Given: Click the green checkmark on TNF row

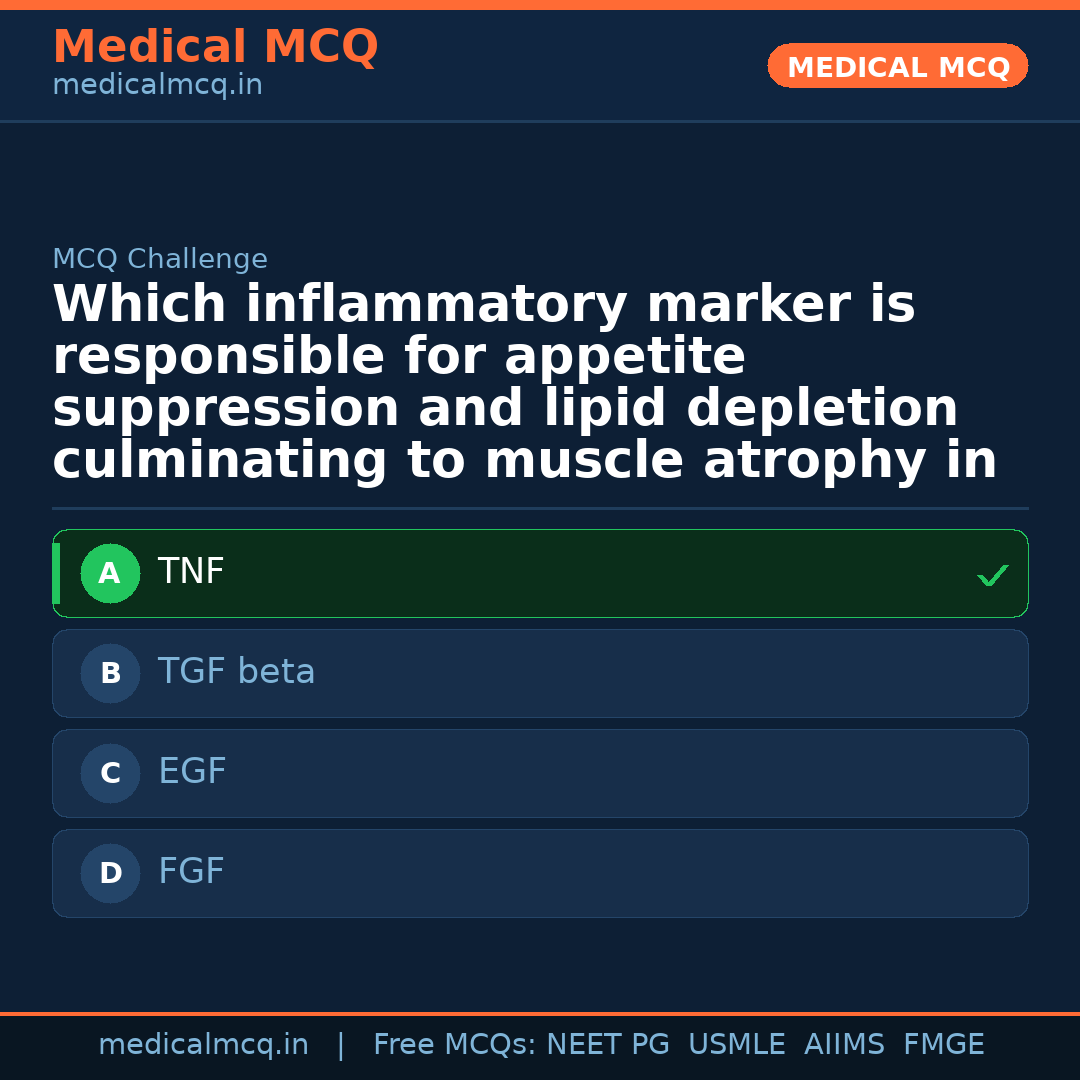Looking at the screenshot, I should pos(992,576).
